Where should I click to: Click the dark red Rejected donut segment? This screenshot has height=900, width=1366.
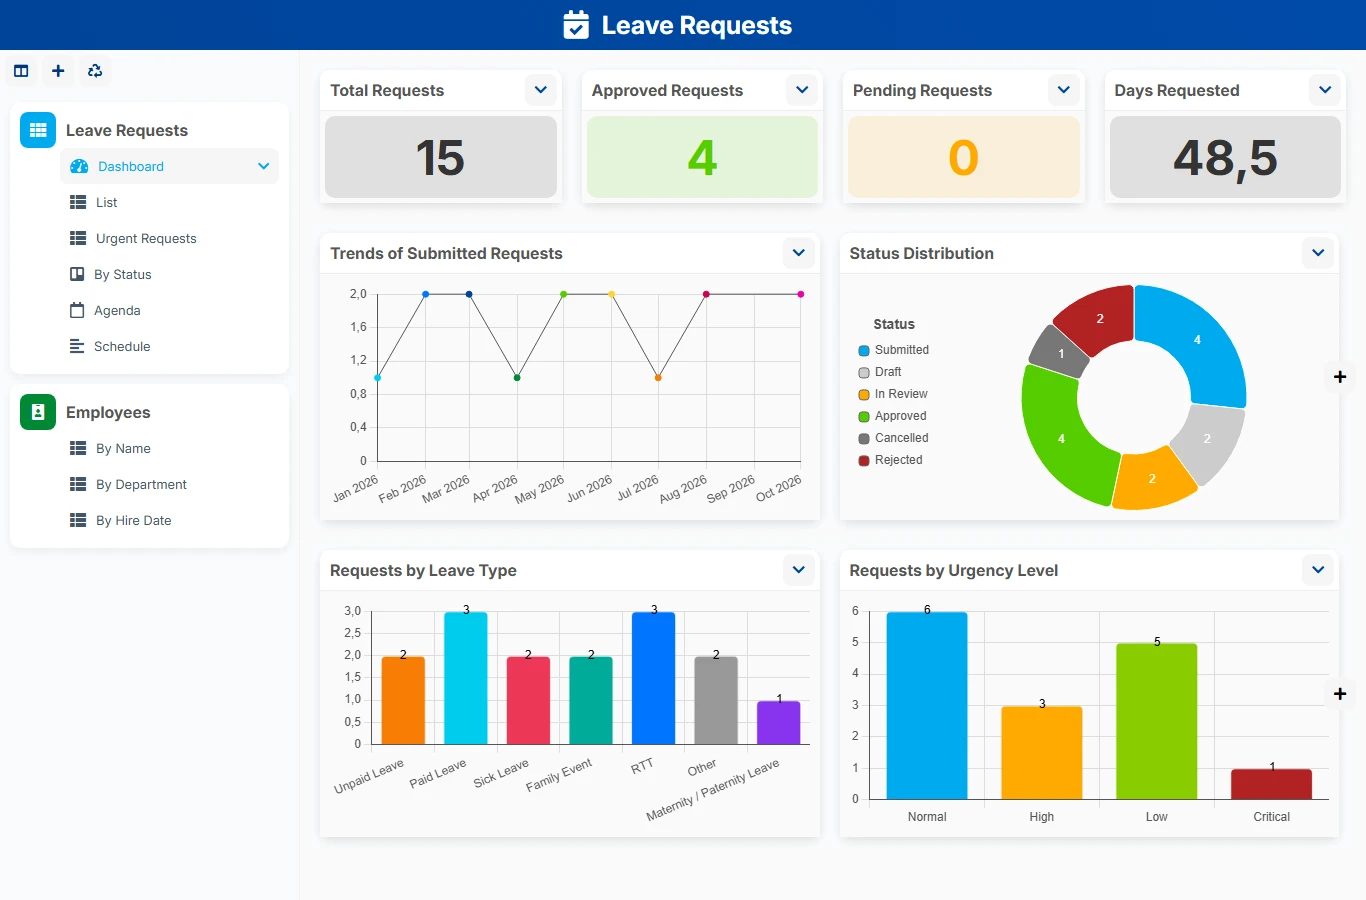[1100, 319]
